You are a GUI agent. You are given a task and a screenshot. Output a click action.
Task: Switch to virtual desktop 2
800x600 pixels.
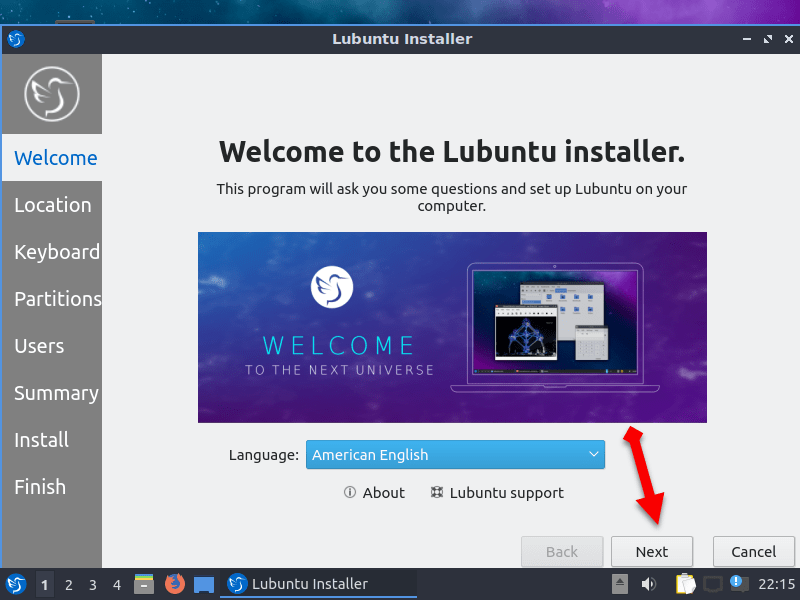[x=69, y=584]
